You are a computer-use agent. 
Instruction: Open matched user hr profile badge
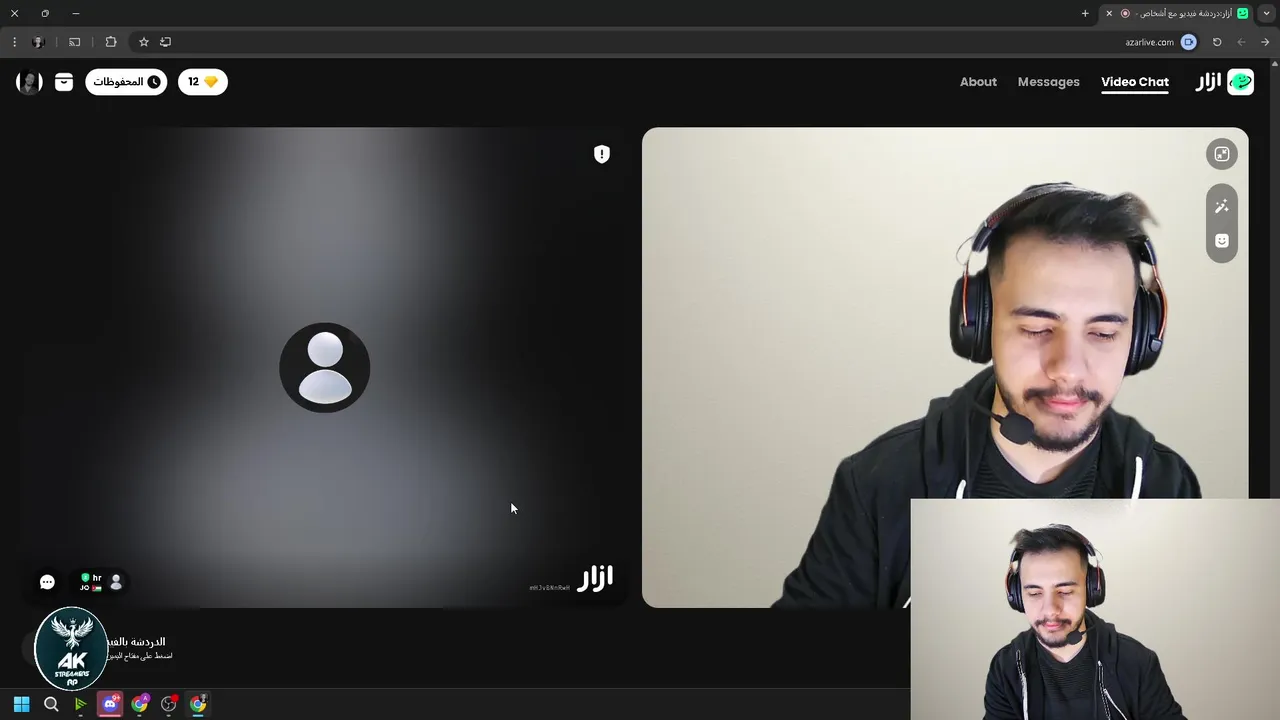pyautogui.click(x=102, y=582)
